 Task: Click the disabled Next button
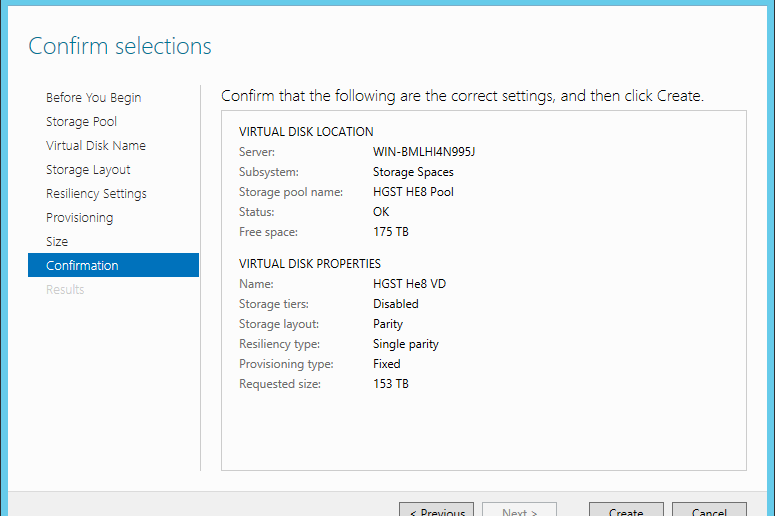click(x=519, y=510)
